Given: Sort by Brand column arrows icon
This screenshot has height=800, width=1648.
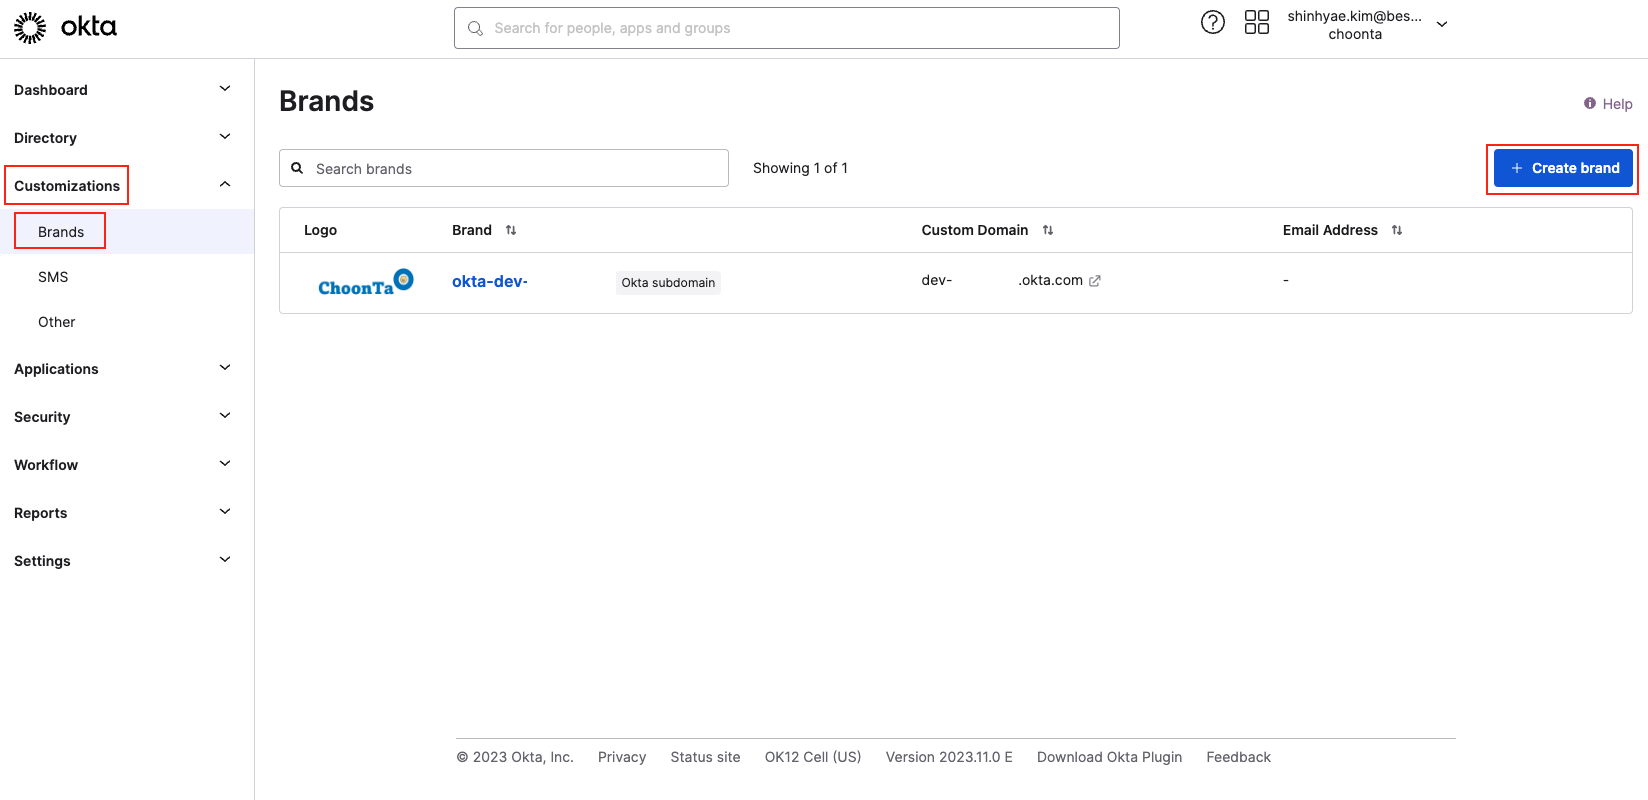Looking at the screenshot, I should [x=511, y=230].
